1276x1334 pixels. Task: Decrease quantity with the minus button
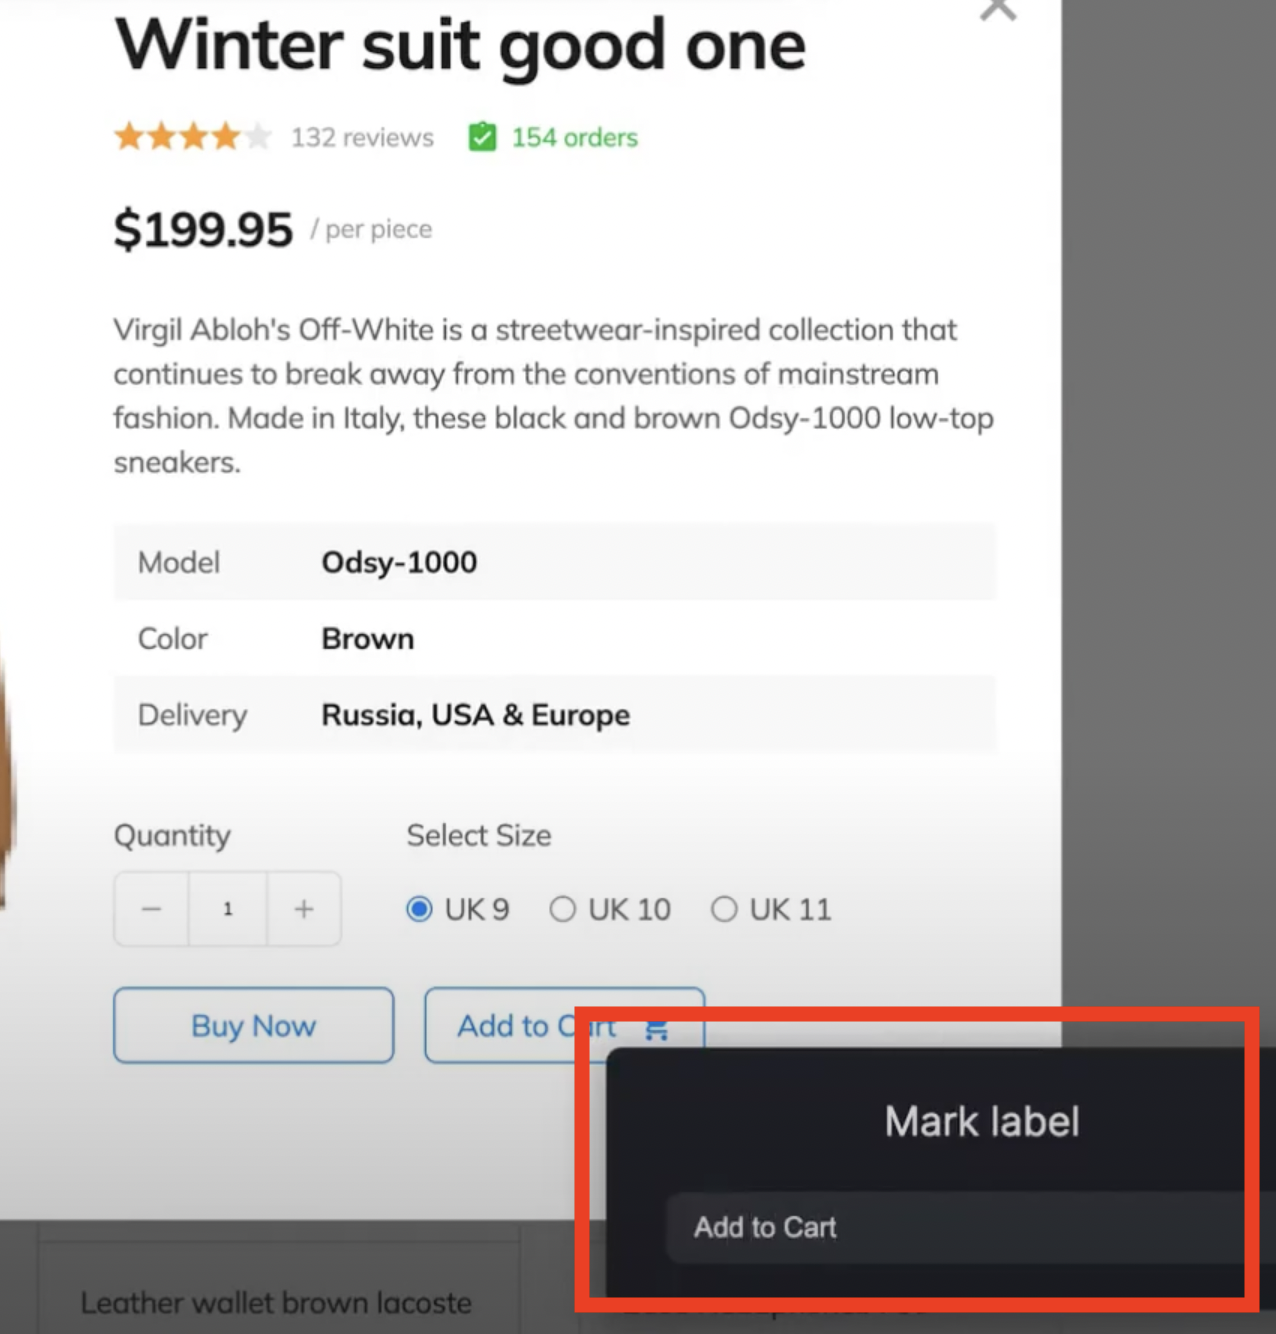(152, 909)
